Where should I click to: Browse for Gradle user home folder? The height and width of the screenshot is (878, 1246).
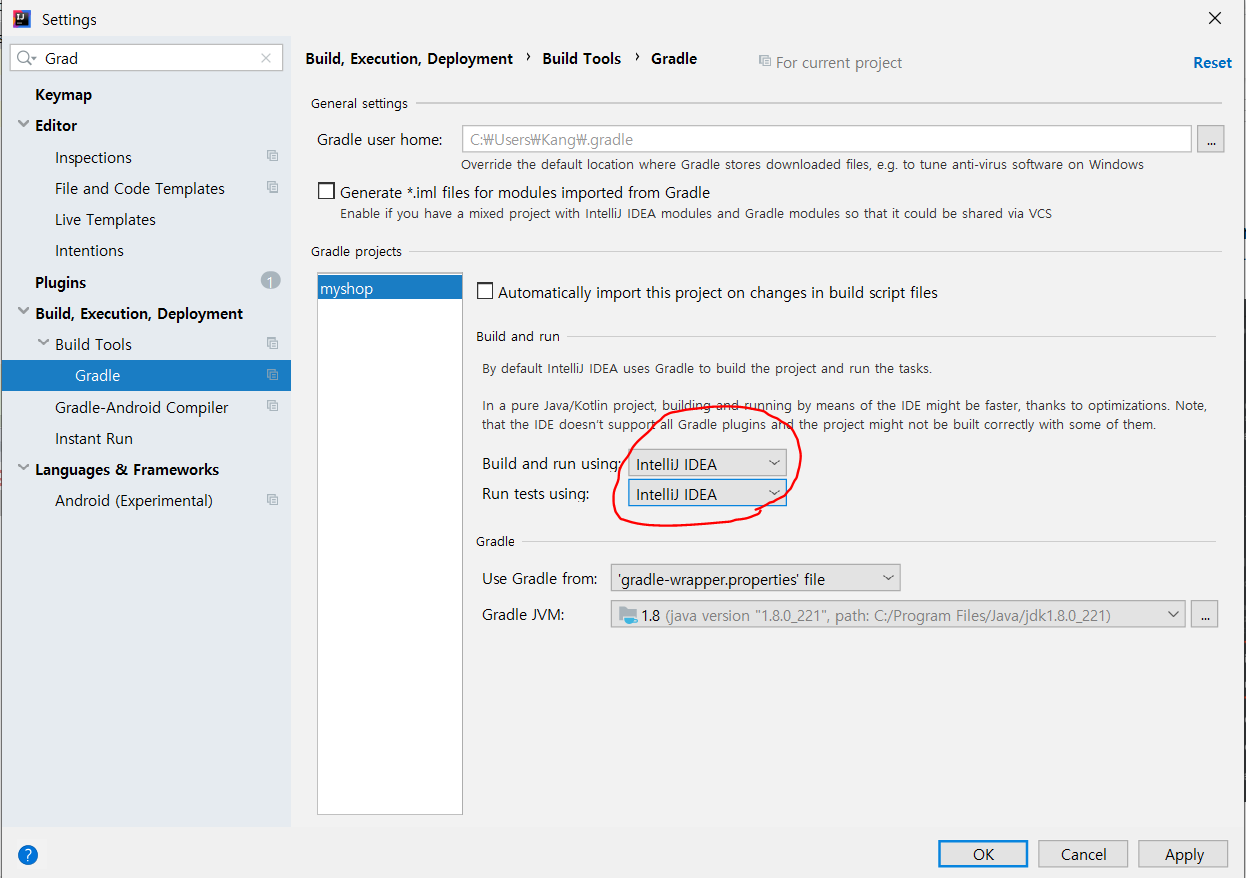point(1210,139)
